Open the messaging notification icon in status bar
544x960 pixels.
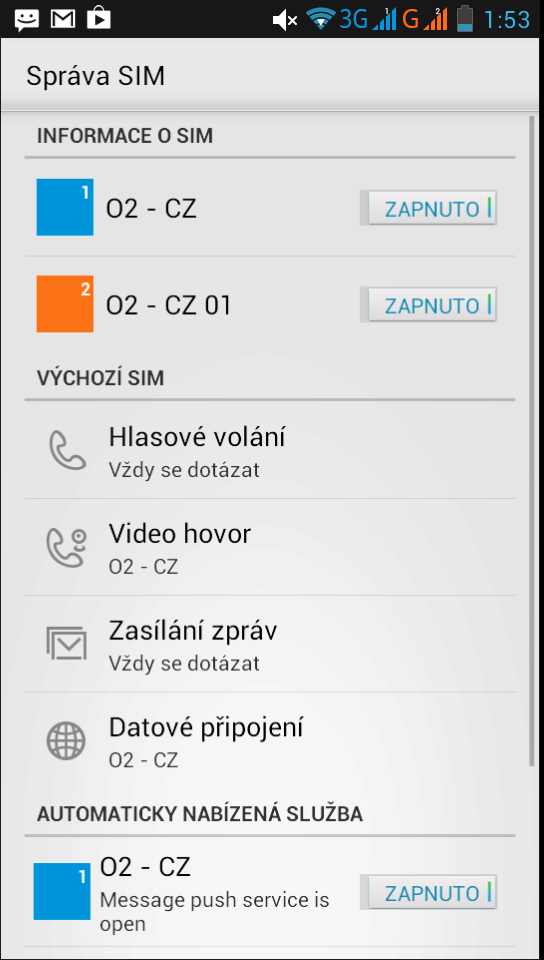pyautogui.click(x=26, y=19)
